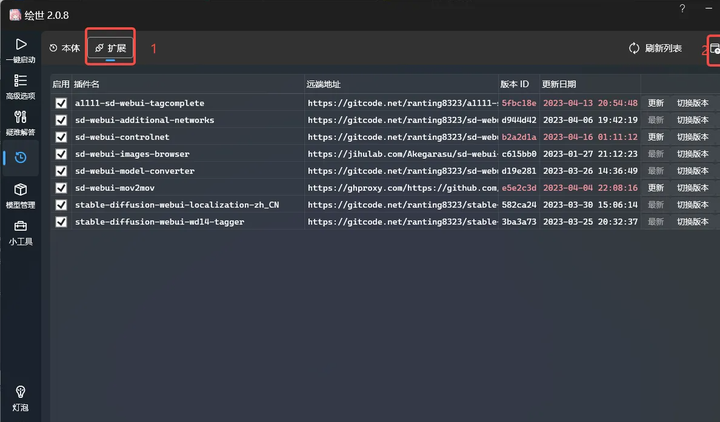Click 最新 for sd-webui-model-converter

click(x=656, y=171)
